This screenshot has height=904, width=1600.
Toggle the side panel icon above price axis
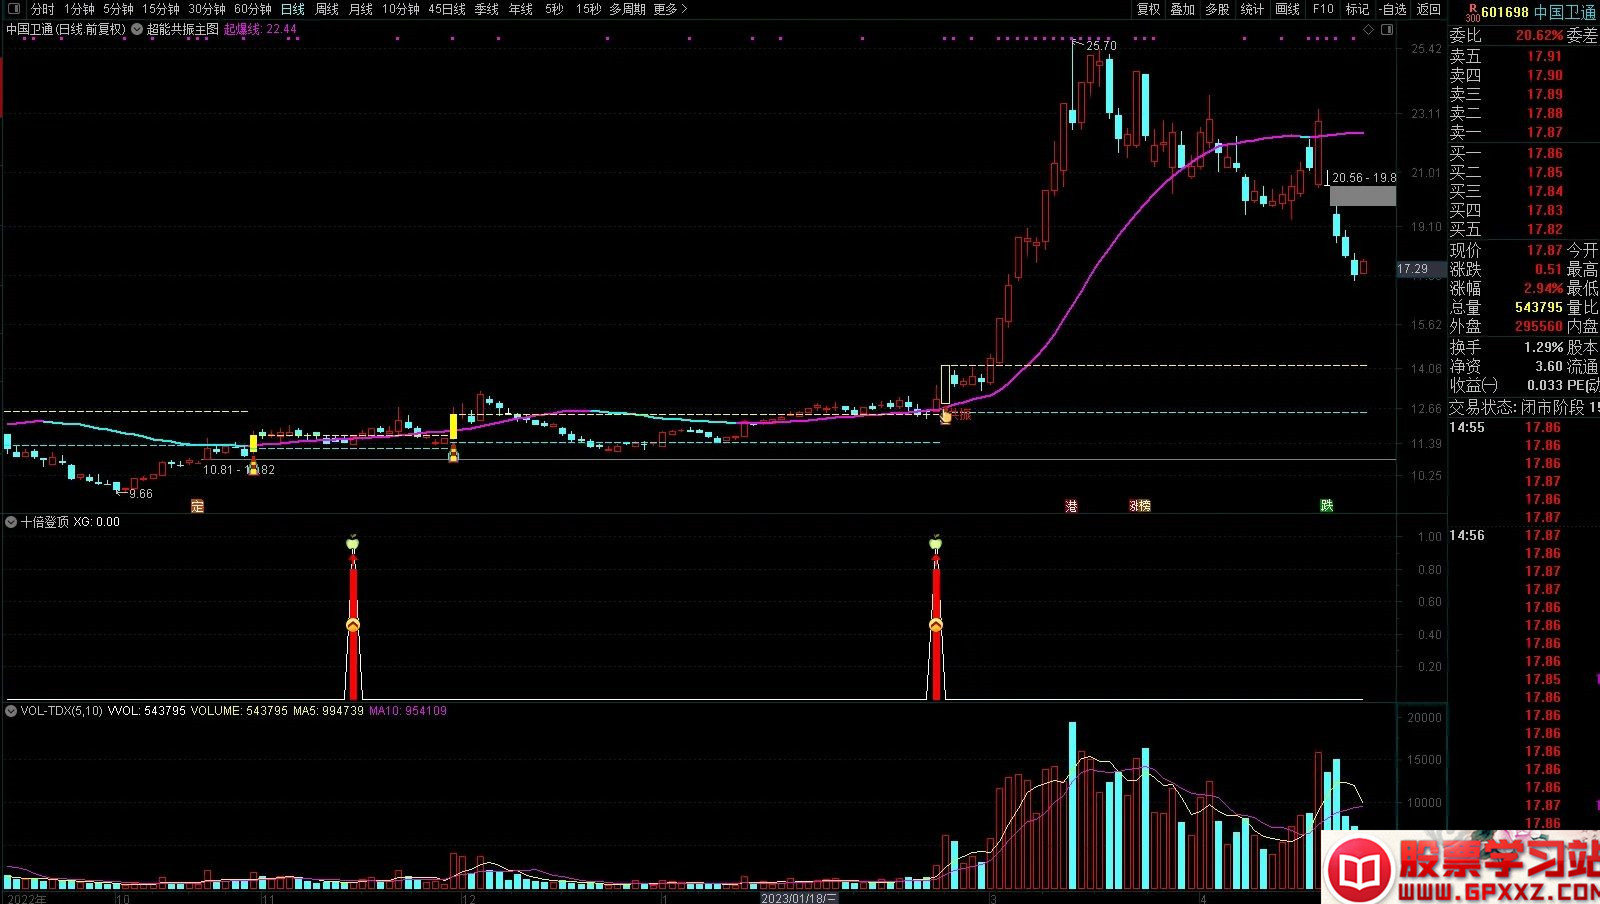[x=1387, y=29]
